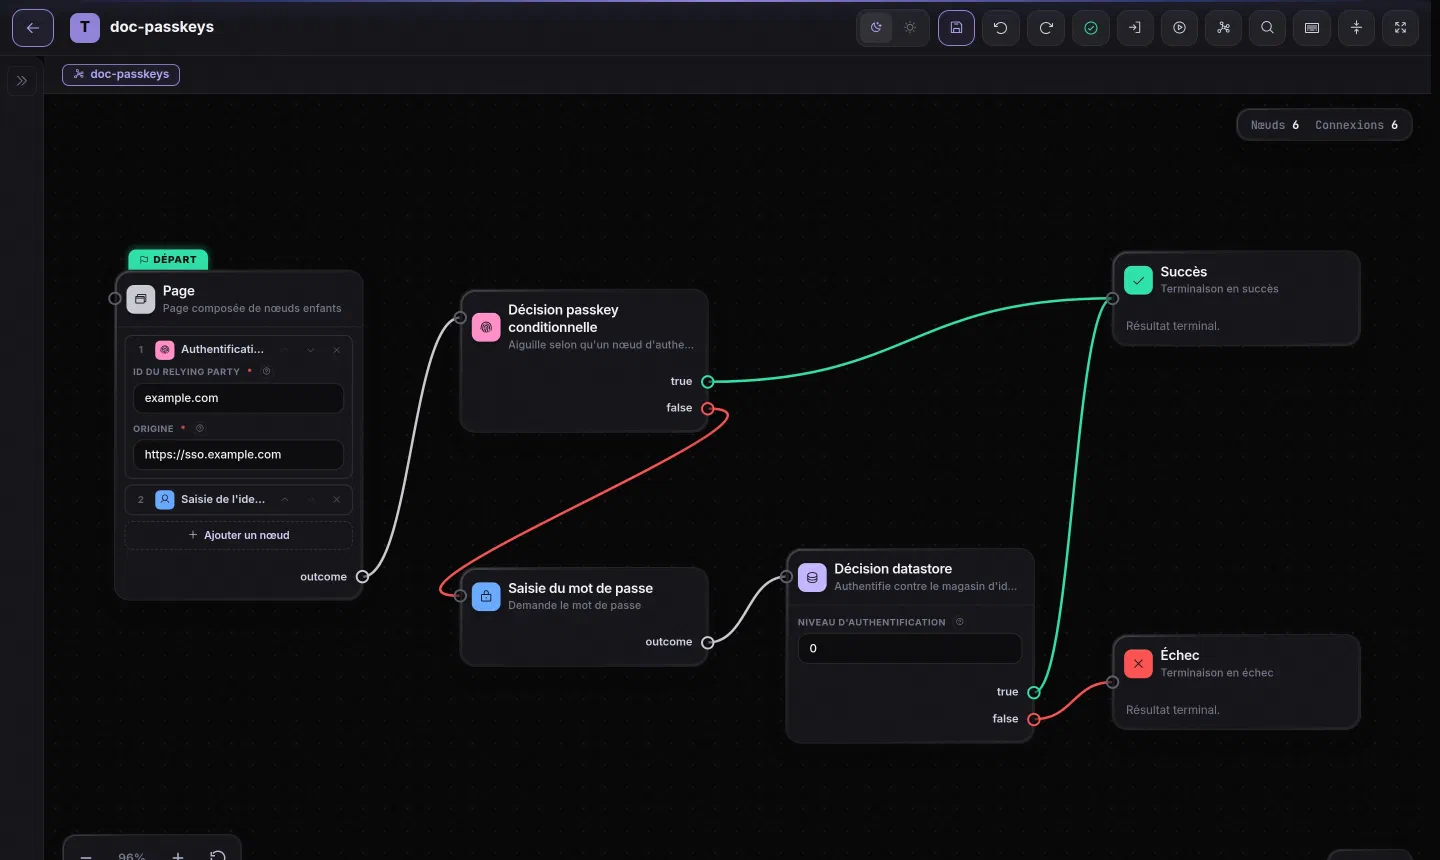
Task: Expand the left sidebar with double chevron
Action: tap(22, 81)
